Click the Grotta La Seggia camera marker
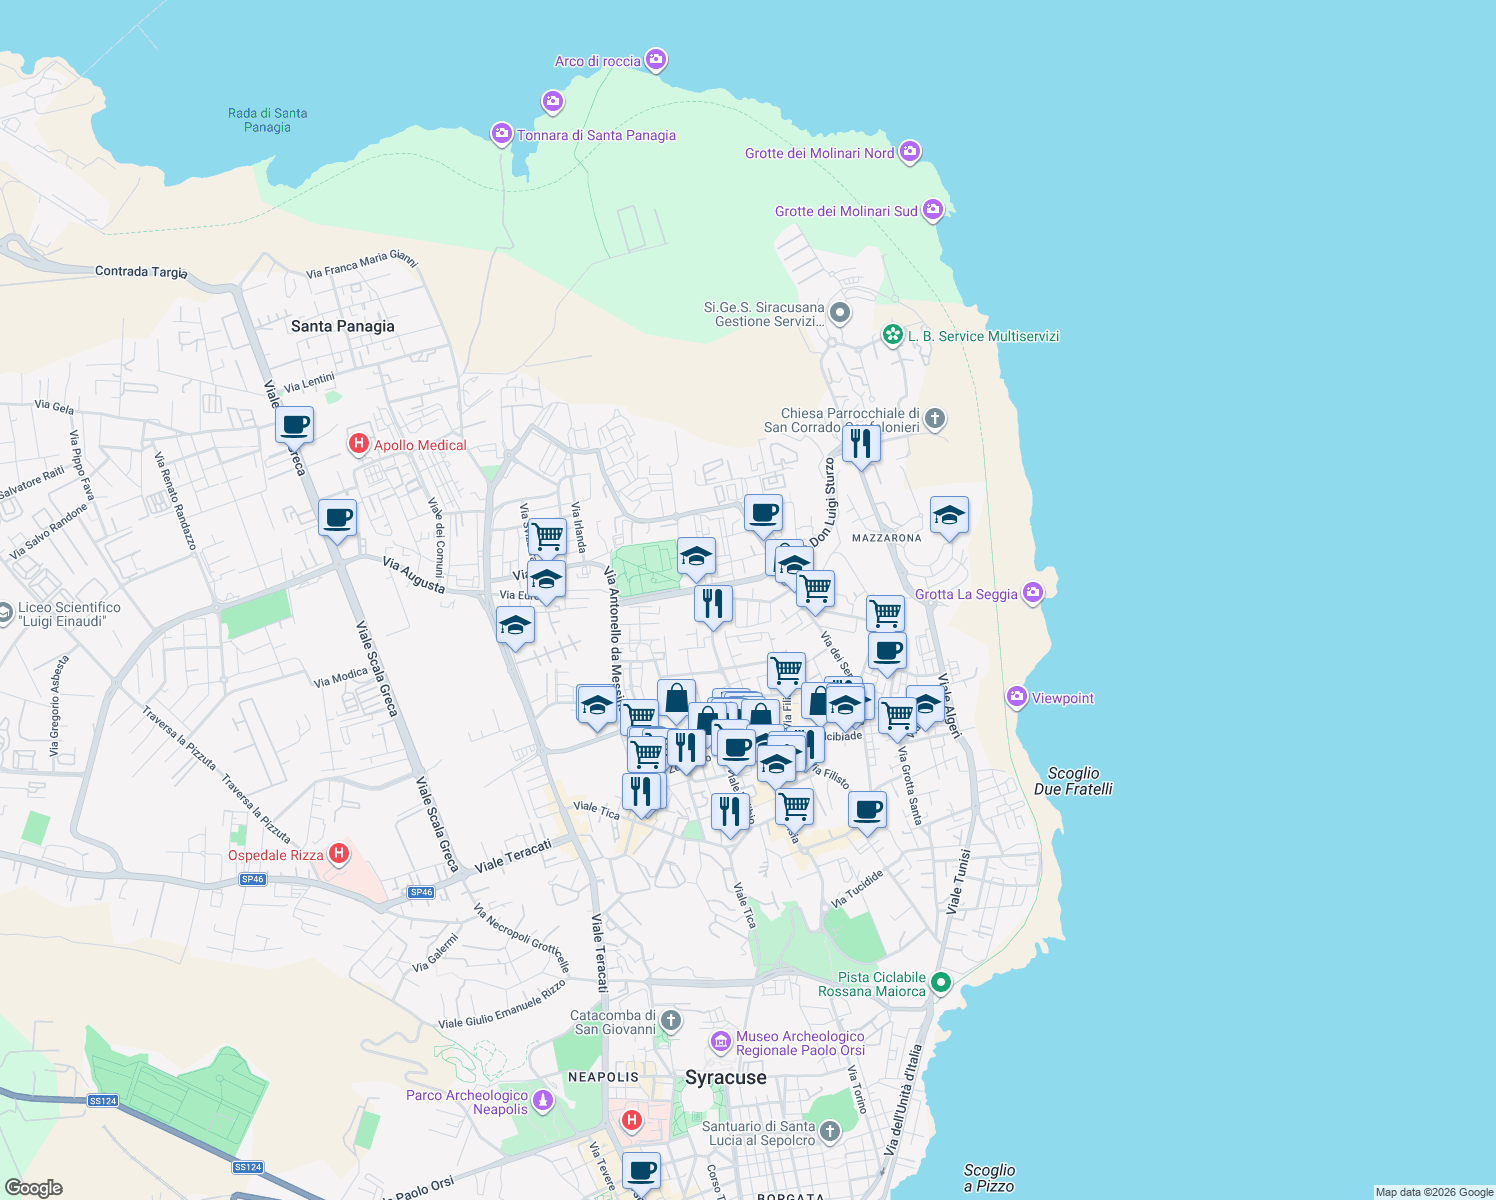 1032,592
